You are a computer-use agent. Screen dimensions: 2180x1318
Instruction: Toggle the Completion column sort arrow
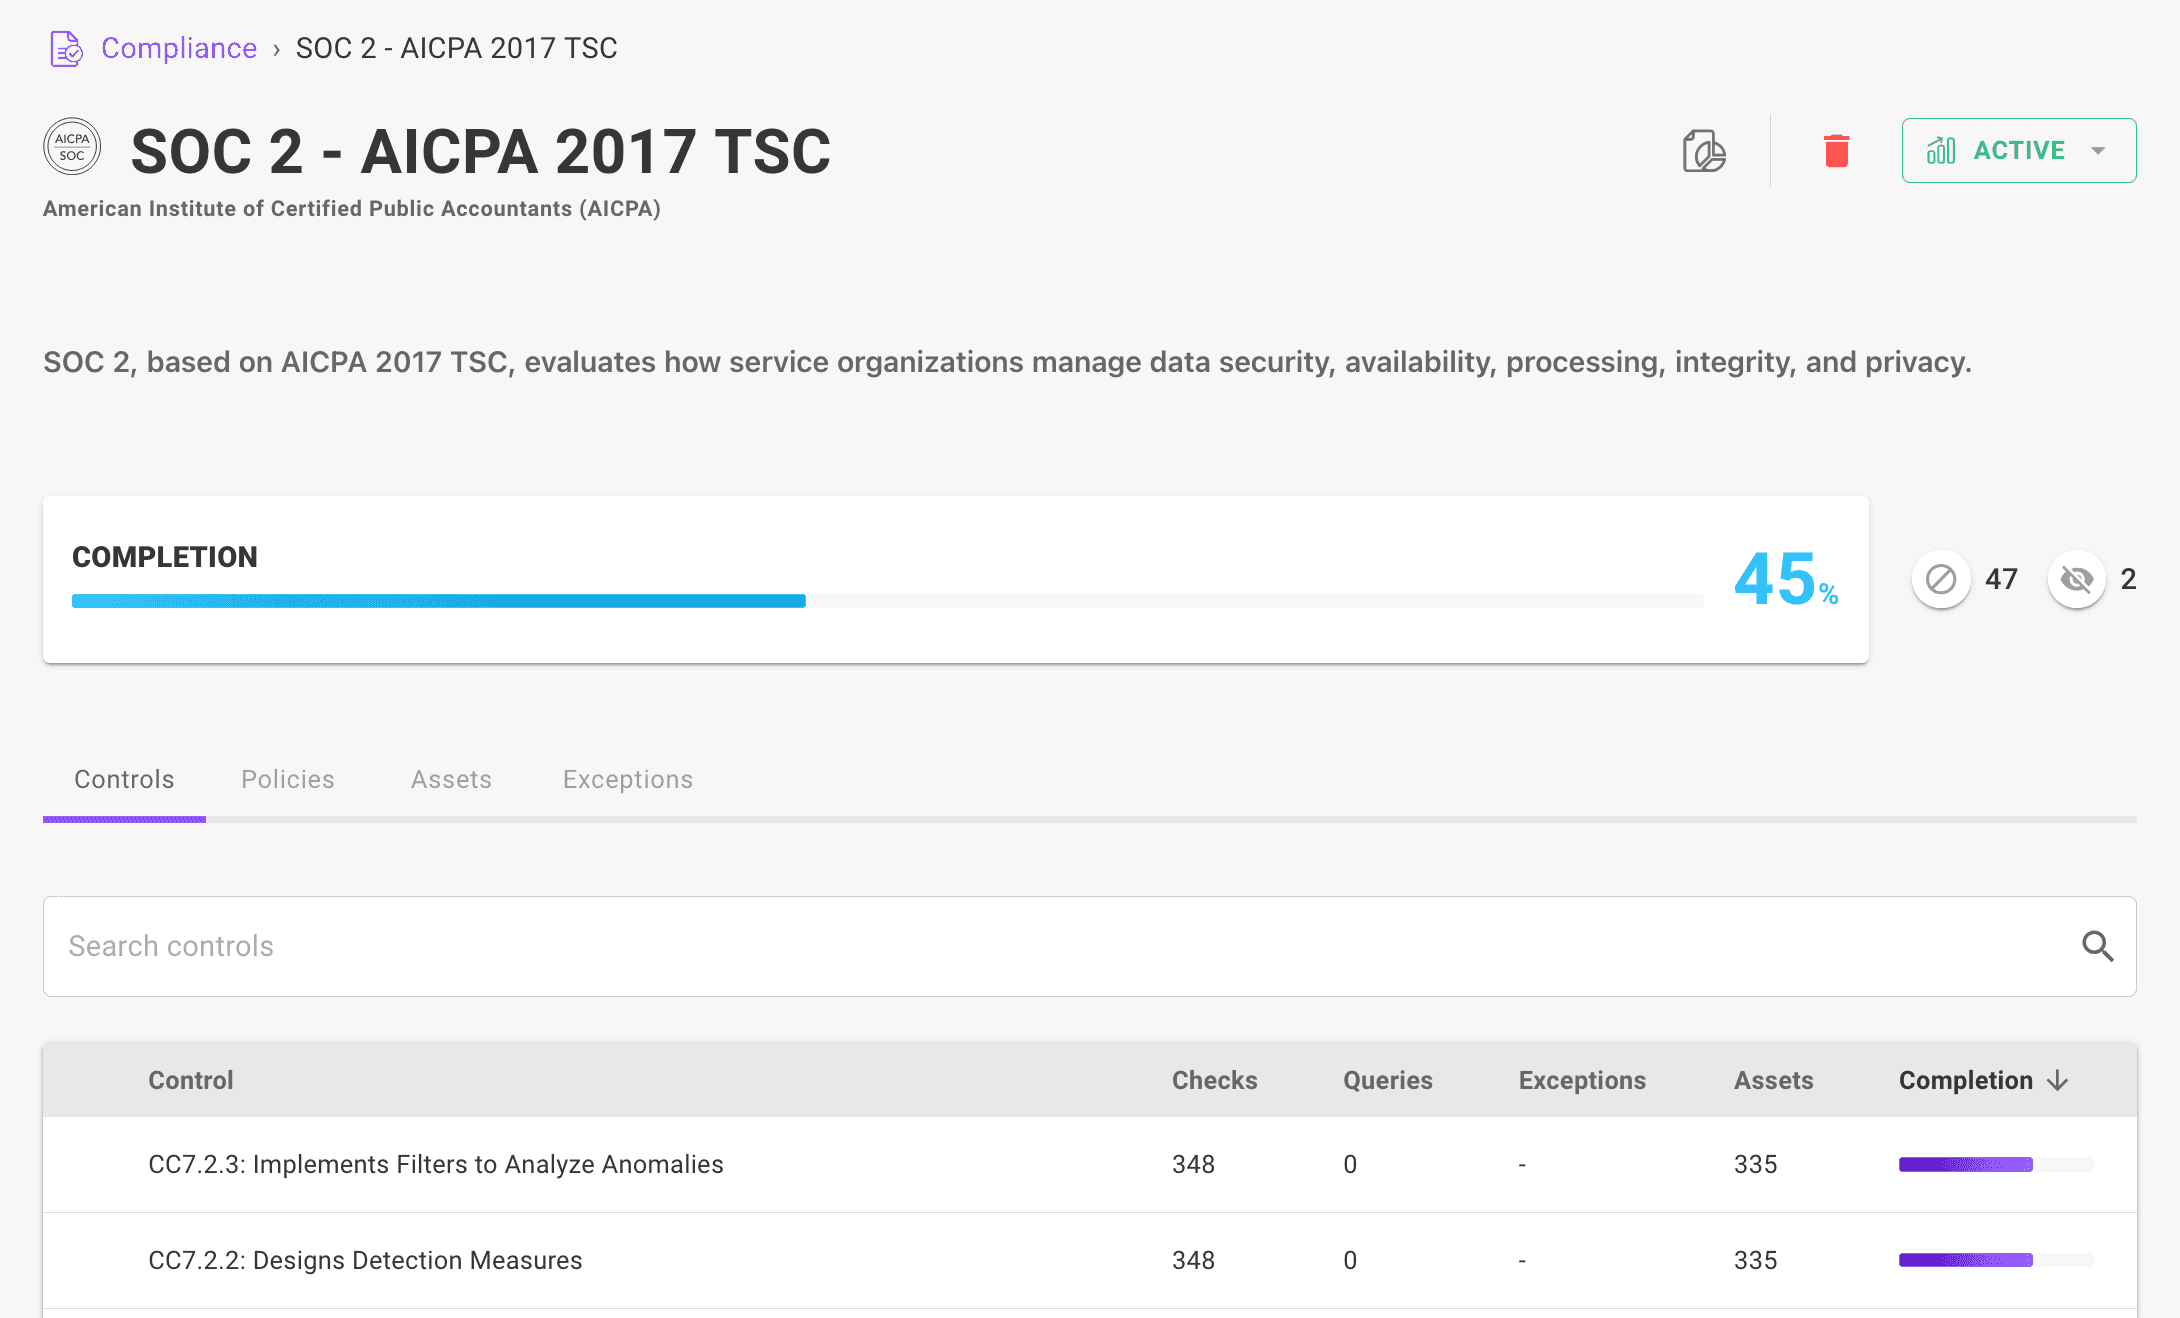[x=2058, y=1080]
